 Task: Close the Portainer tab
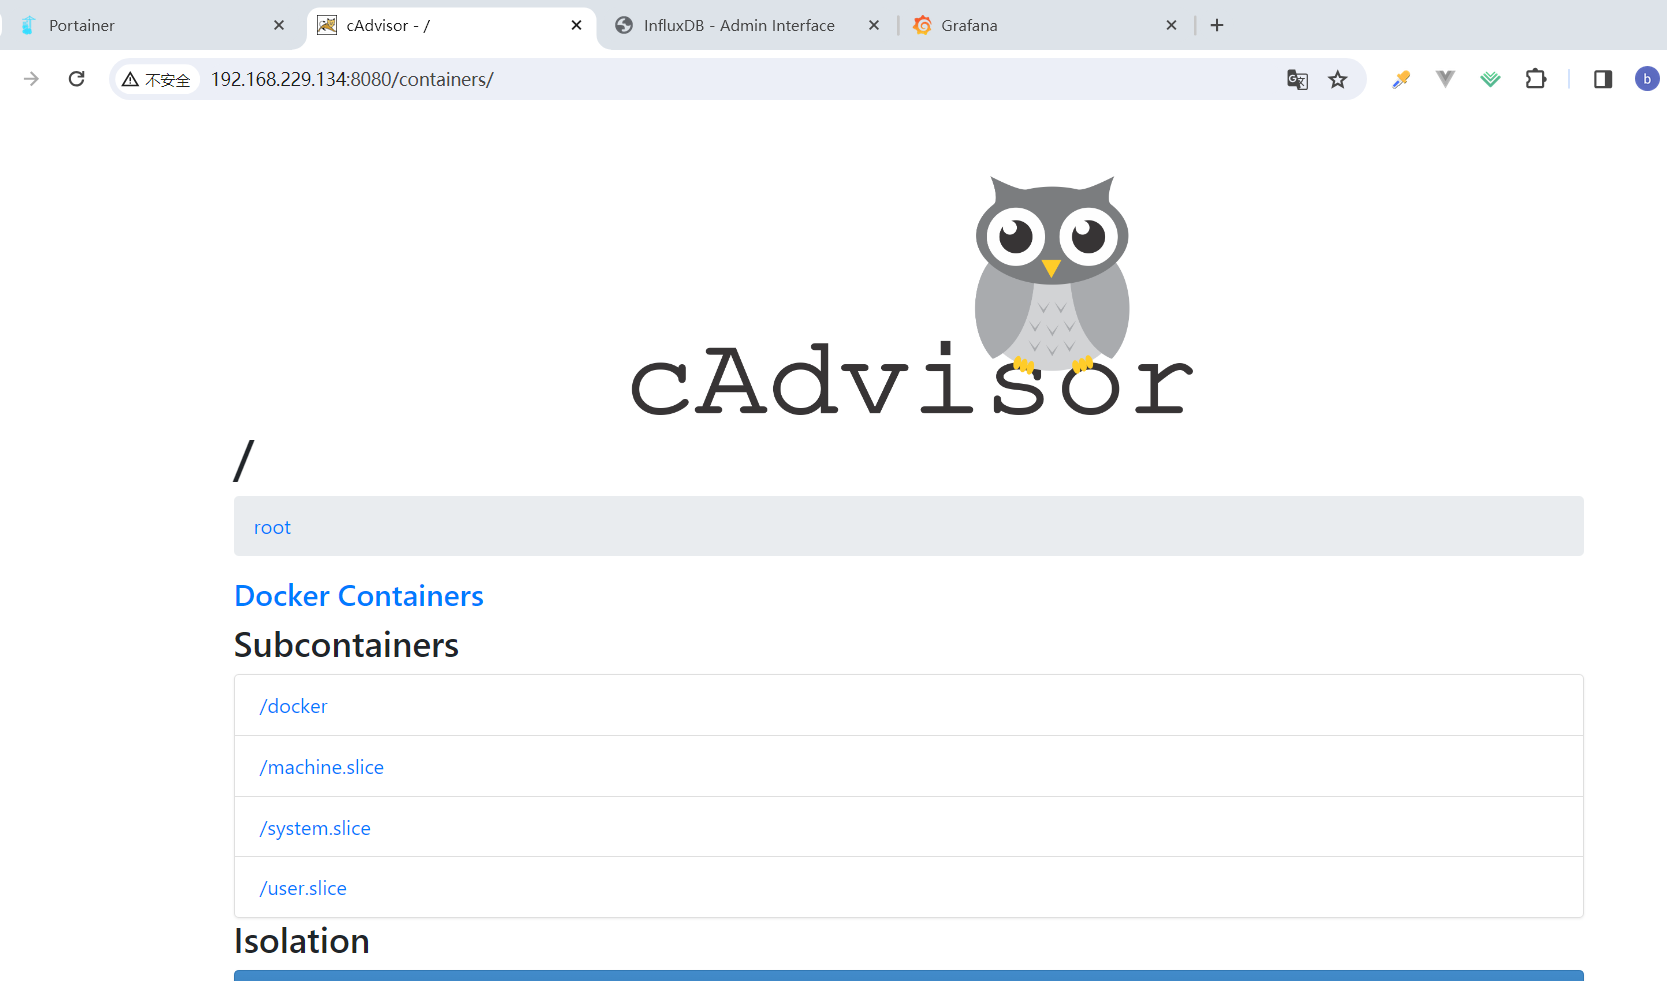[x=279, y=25]
